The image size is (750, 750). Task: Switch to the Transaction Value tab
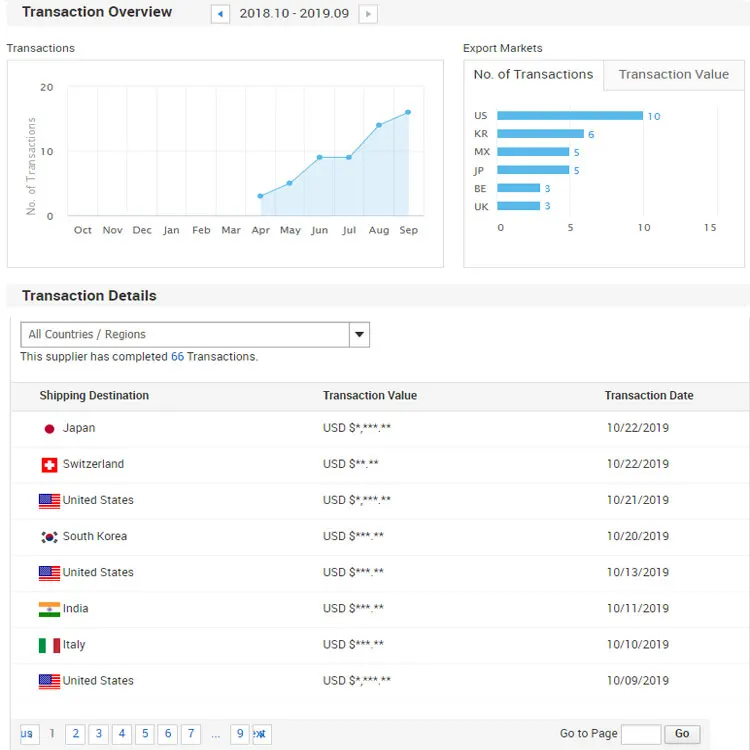click(x=673, y=75)
